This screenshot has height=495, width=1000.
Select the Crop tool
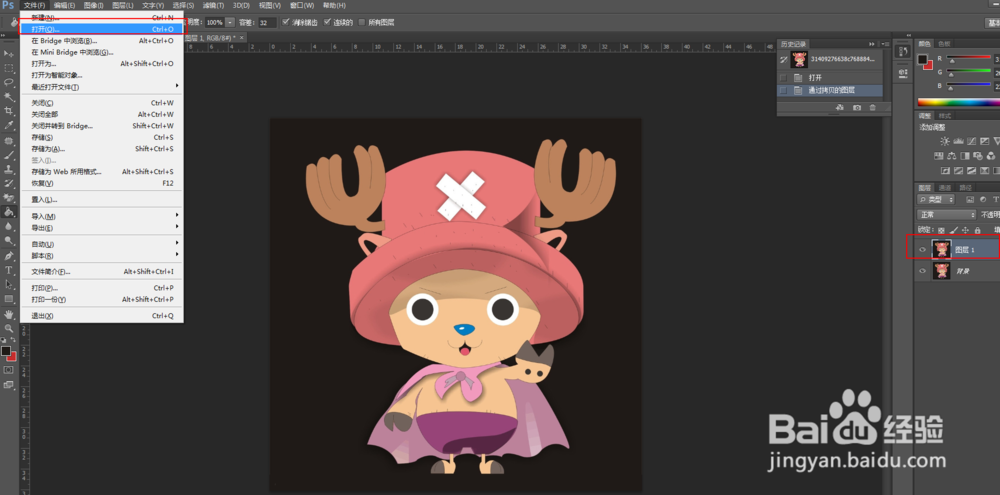[9, 111]
